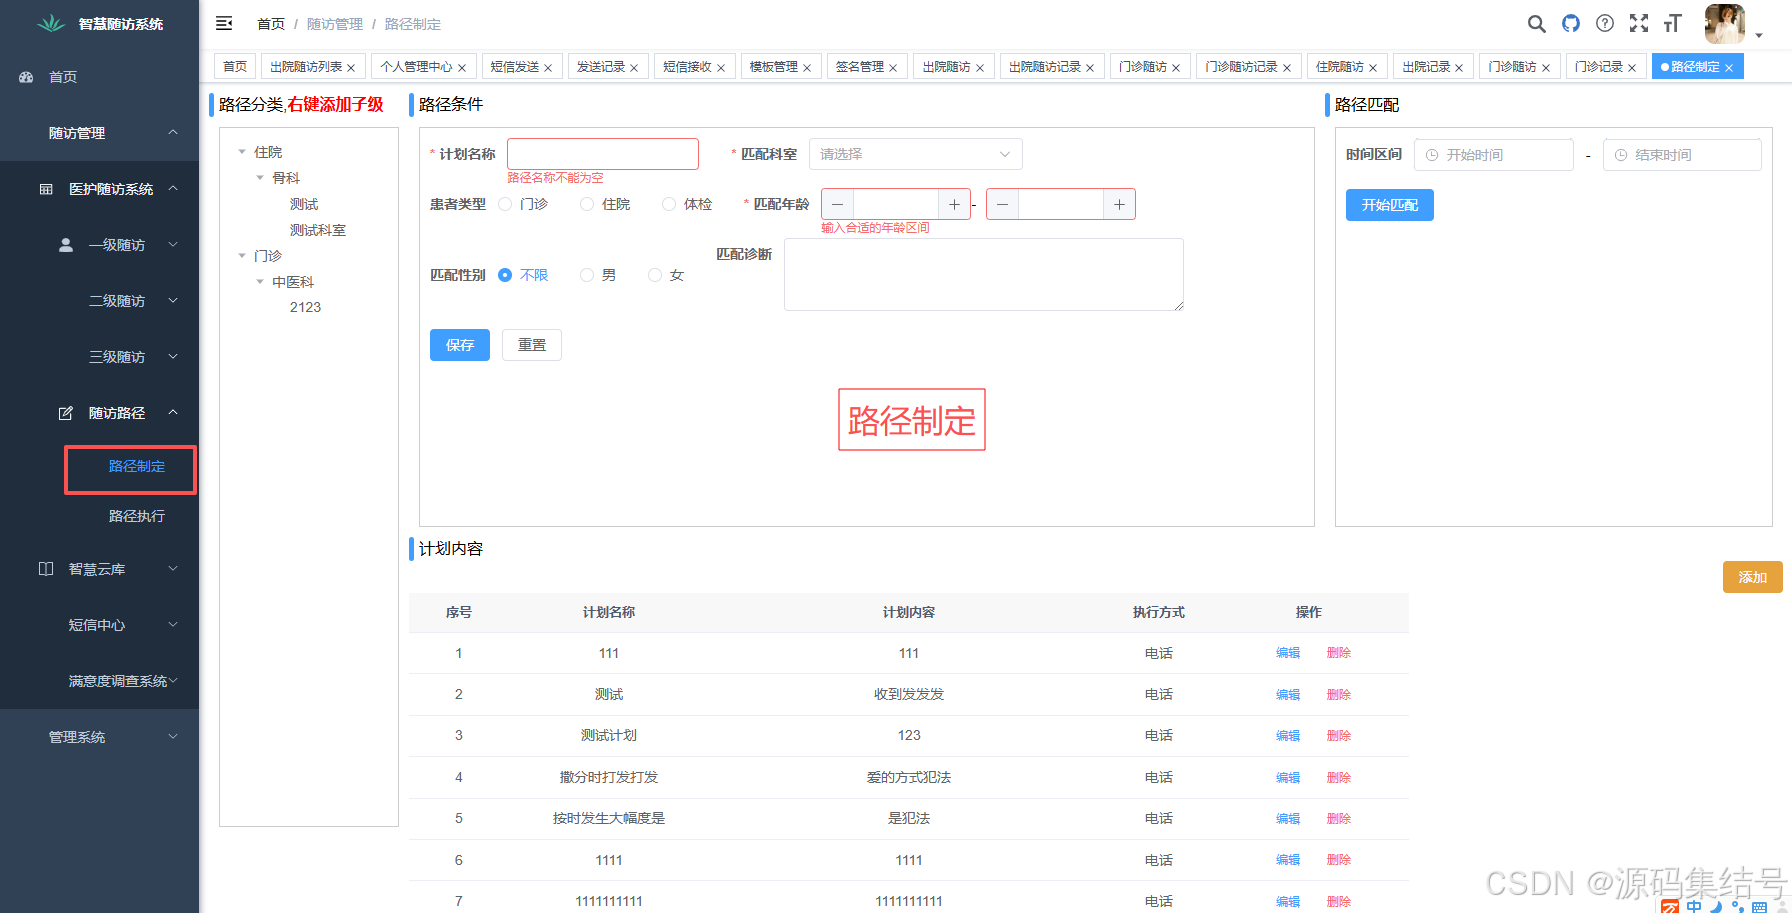Click the orange 添加 button
Viewport: 1792px width, 913px height.
1753,577
